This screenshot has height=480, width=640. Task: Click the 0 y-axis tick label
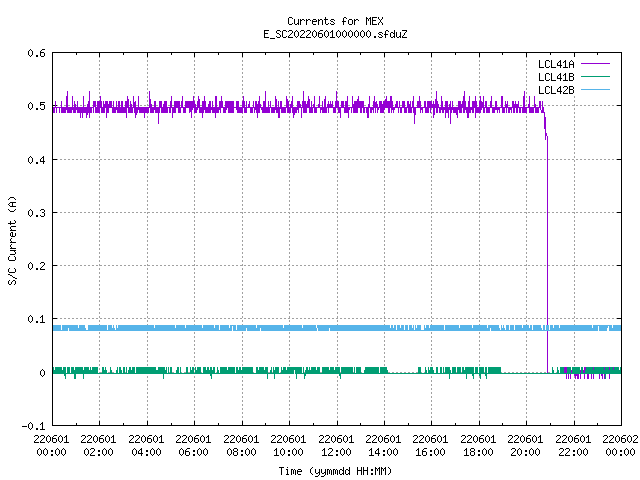pyautogui.click(x=42, y=373)
